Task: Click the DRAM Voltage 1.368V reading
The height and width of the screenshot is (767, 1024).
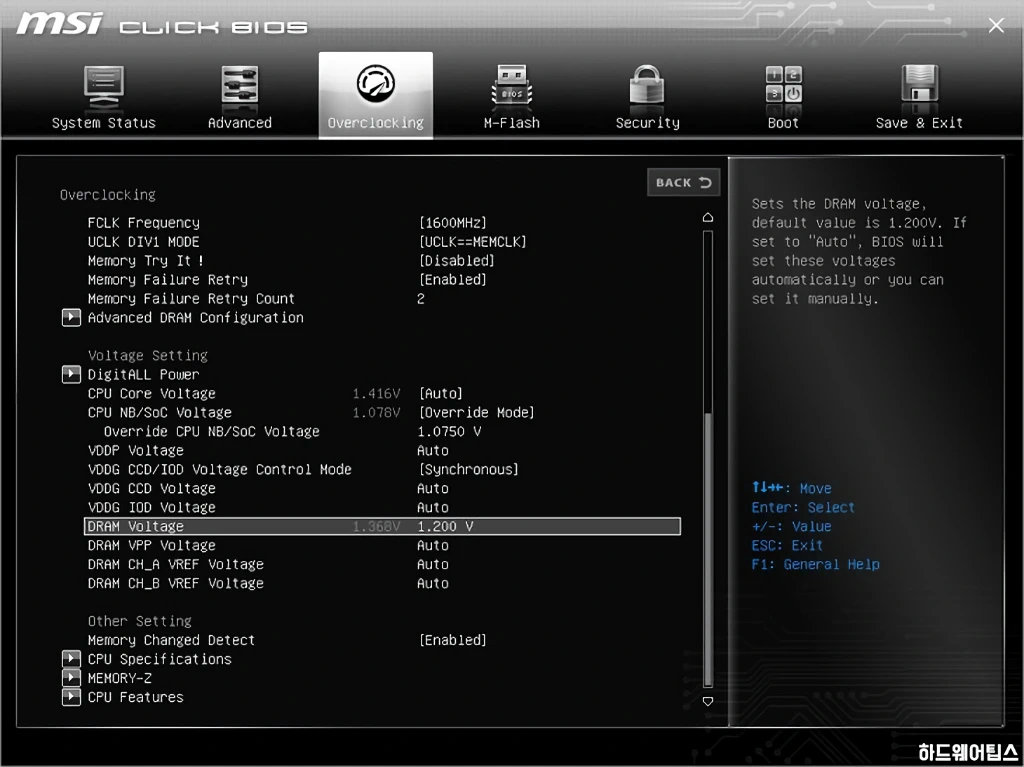Action: [376, 526]
